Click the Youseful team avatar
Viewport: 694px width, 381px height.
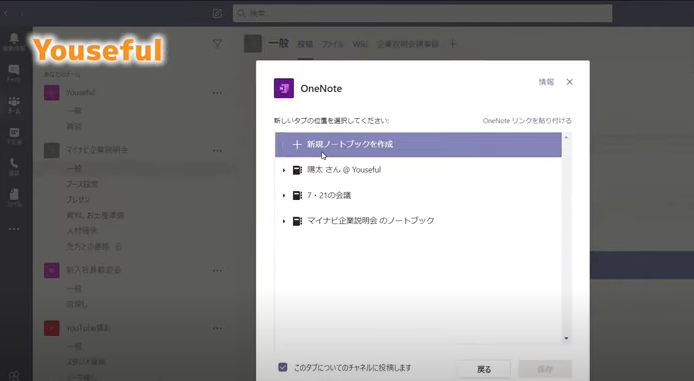[51, 92]
